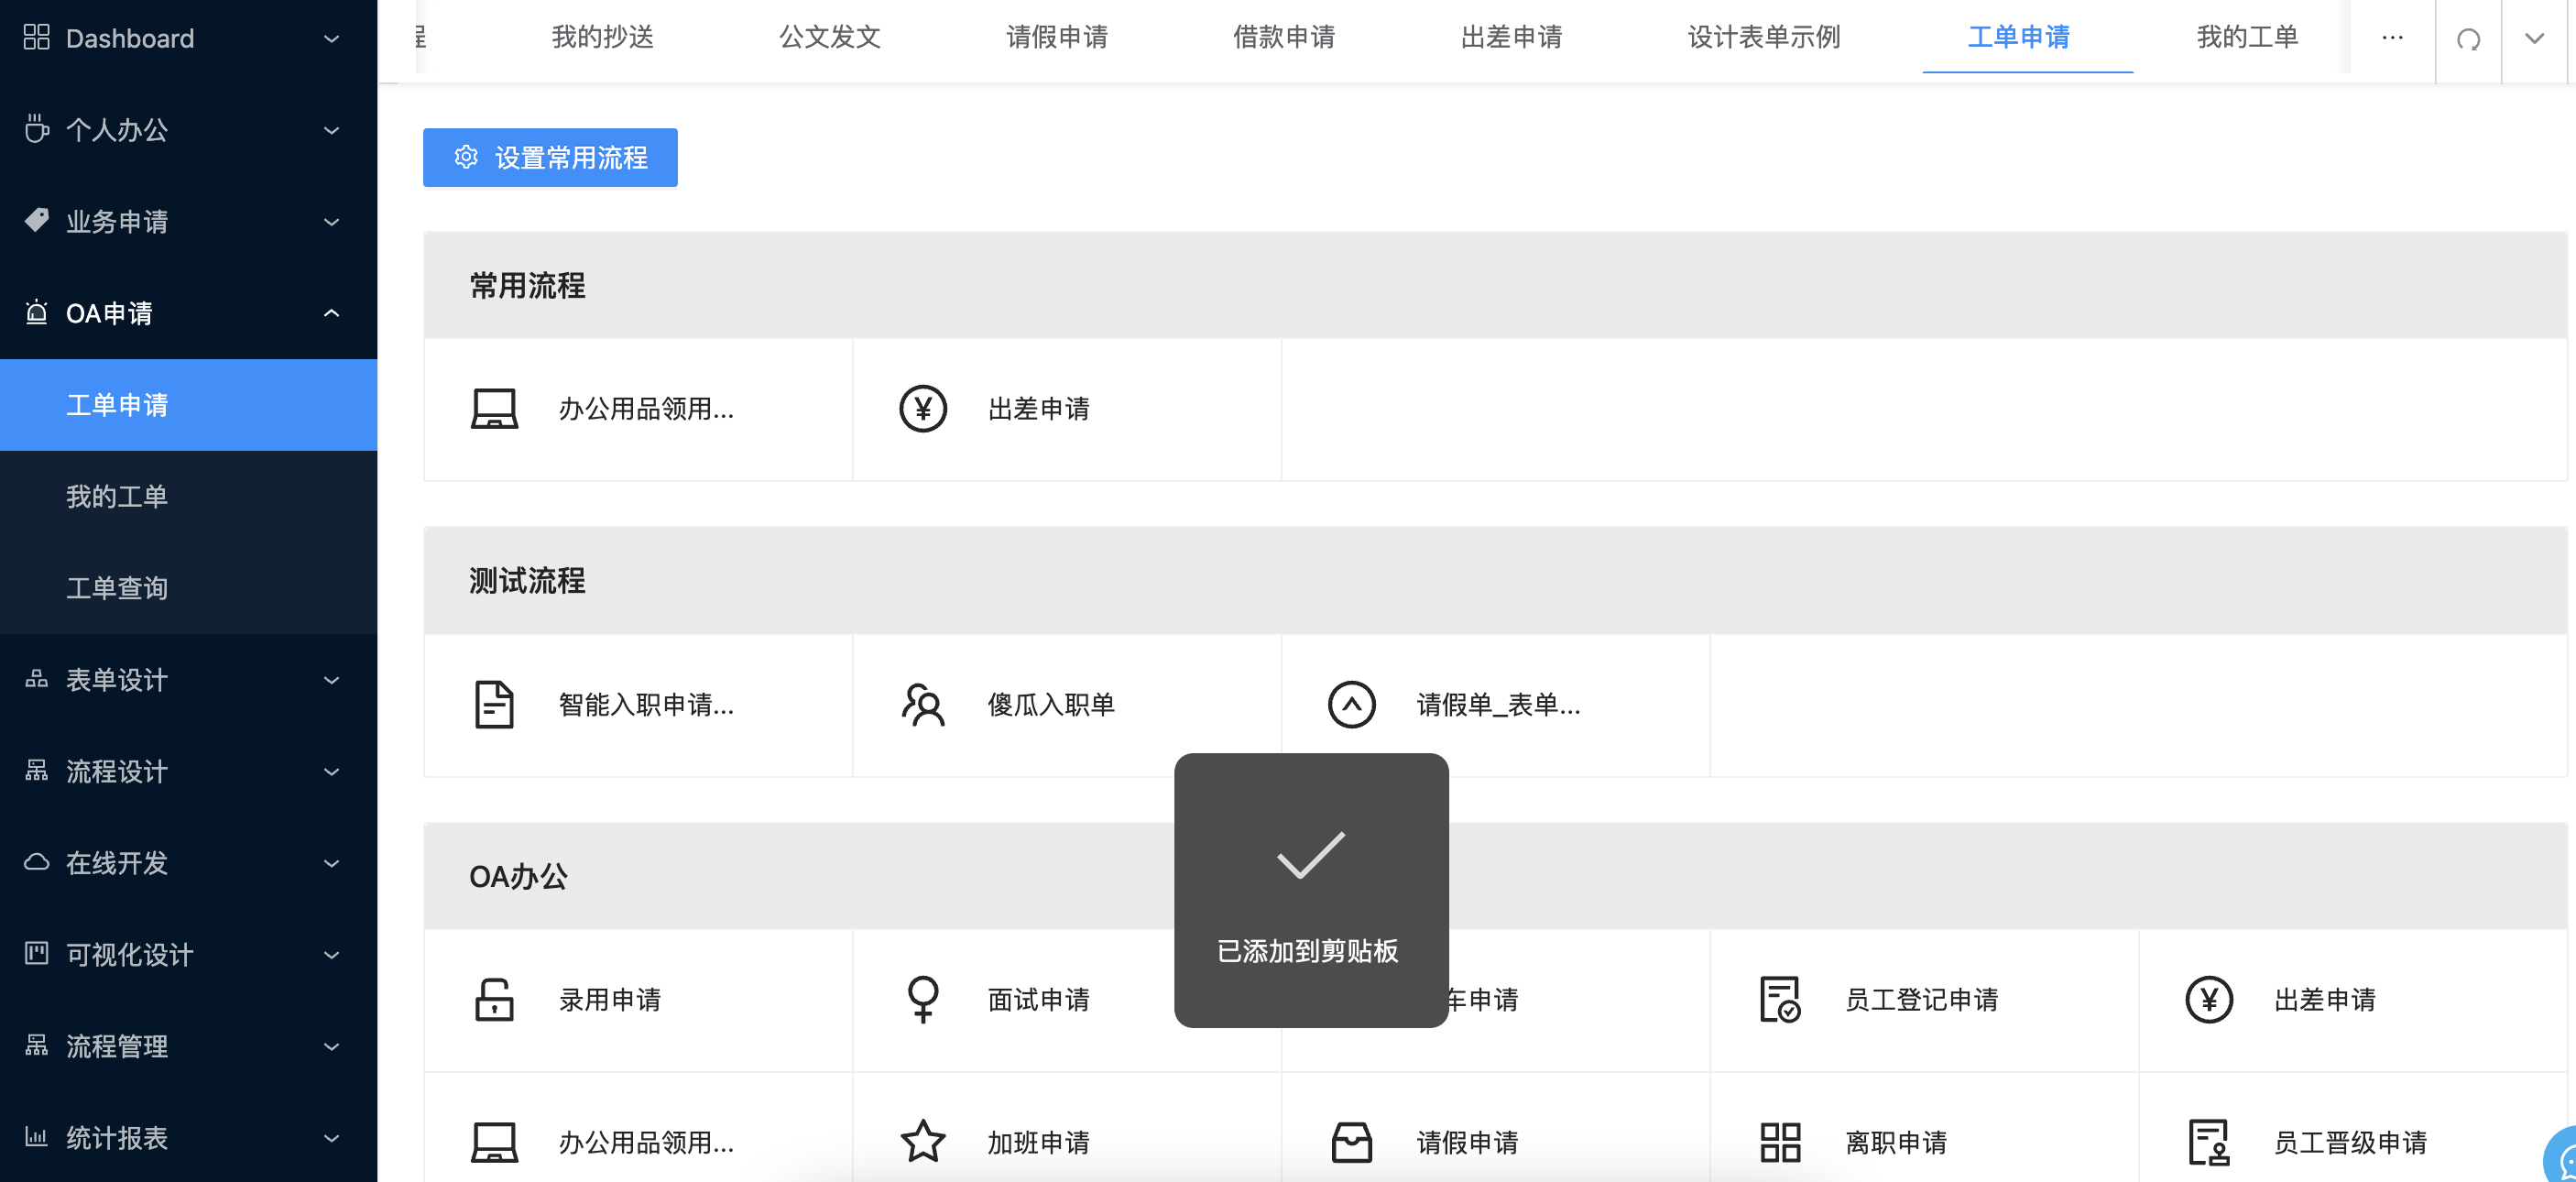The width and height of the screenshot is (2576, 1182).
Task: Expand the 个人办公 menu chevron
Action: click(332, 130)
